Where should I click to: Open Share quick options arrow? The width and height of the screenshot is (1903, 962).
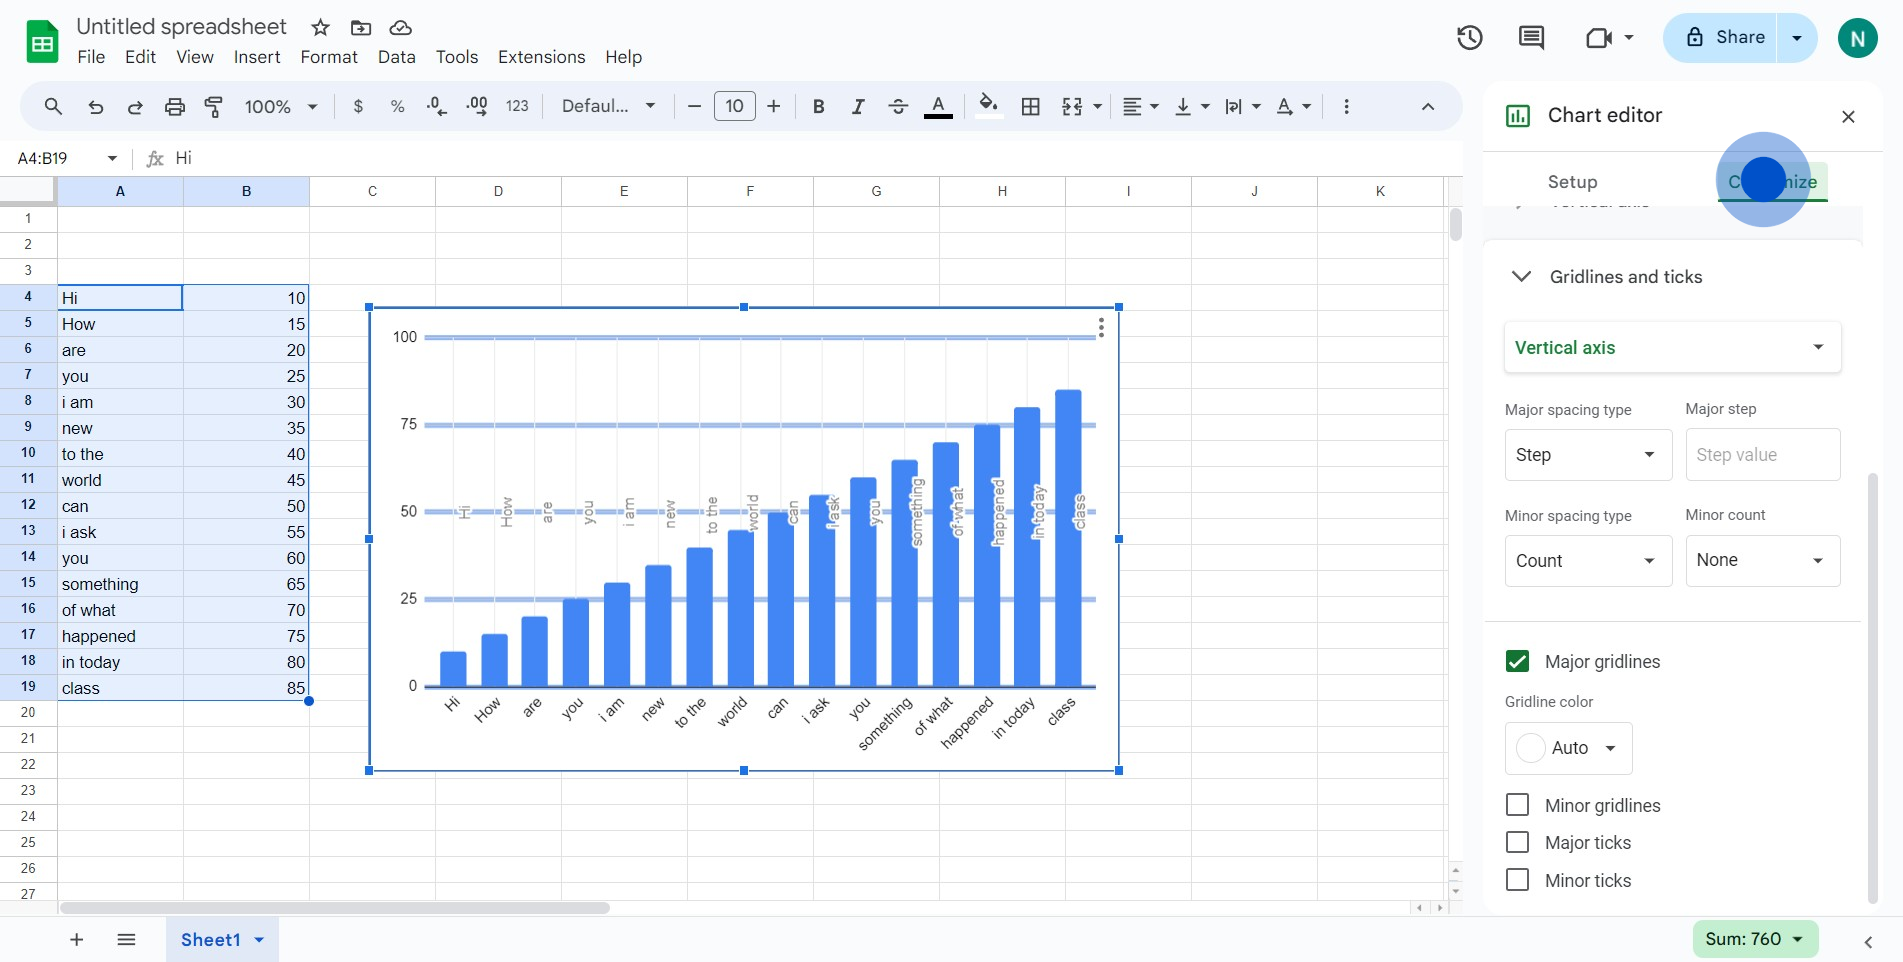(1797, 38)
